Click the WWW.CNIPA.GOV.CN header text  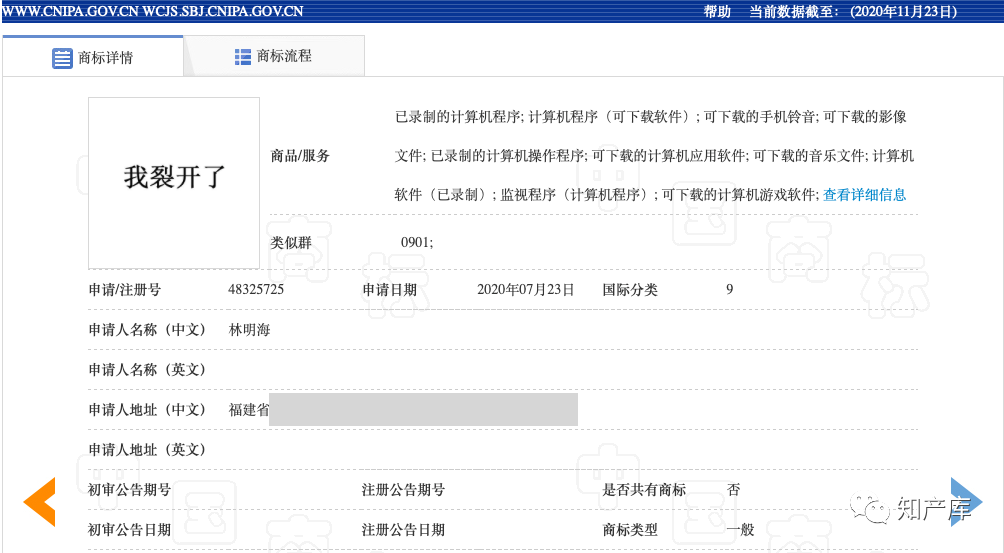pyautogui.click(x=70, y=12)
